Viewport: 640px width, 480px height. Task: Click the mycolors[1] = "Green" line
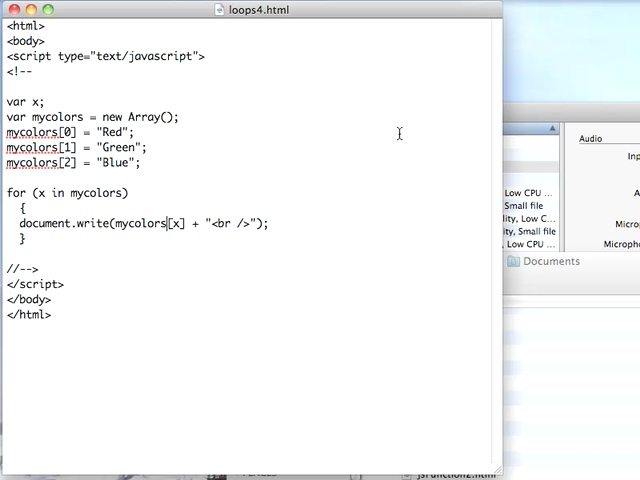[76, 147]
